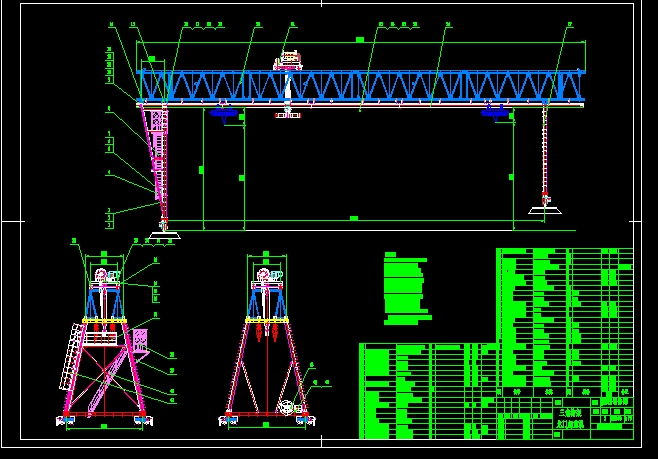Select the lower span dimension label between the legs
Viewport: 658px width, 459px height.
point(354,218)
